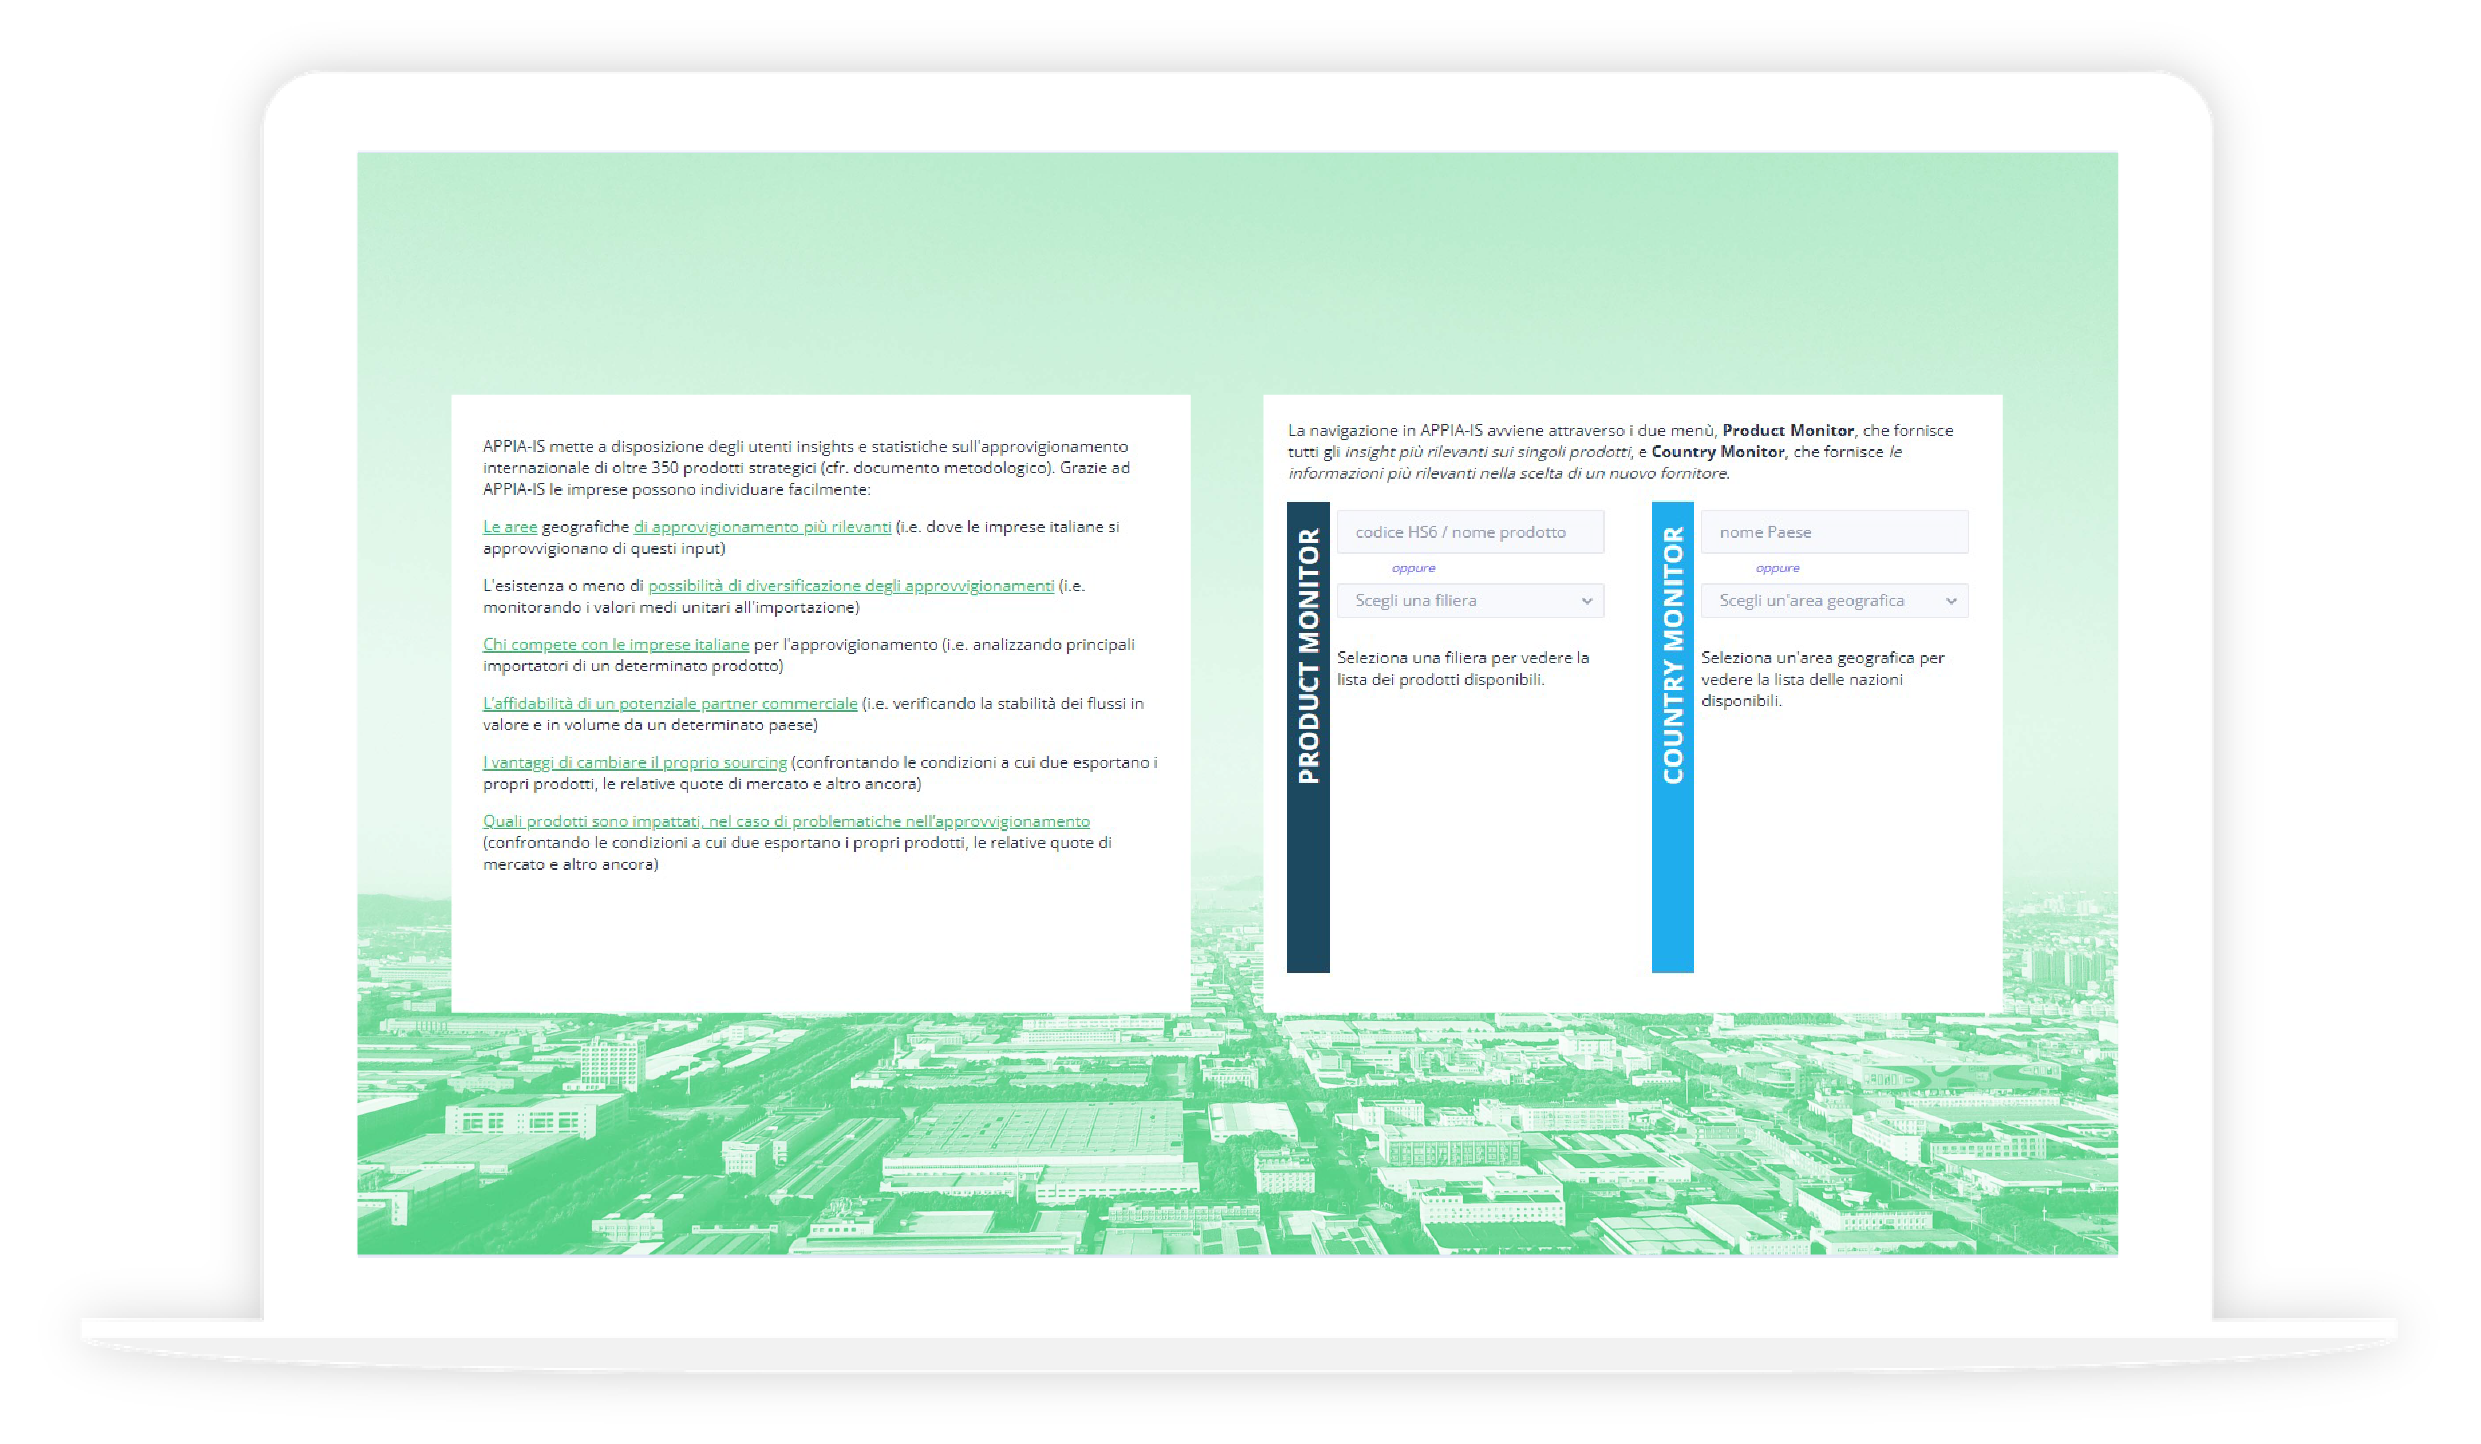Open 'I vantaggi di cambiare il proprio sourcing'
Viewport: 2481px width, 1444px height.
tap(635, 763)
